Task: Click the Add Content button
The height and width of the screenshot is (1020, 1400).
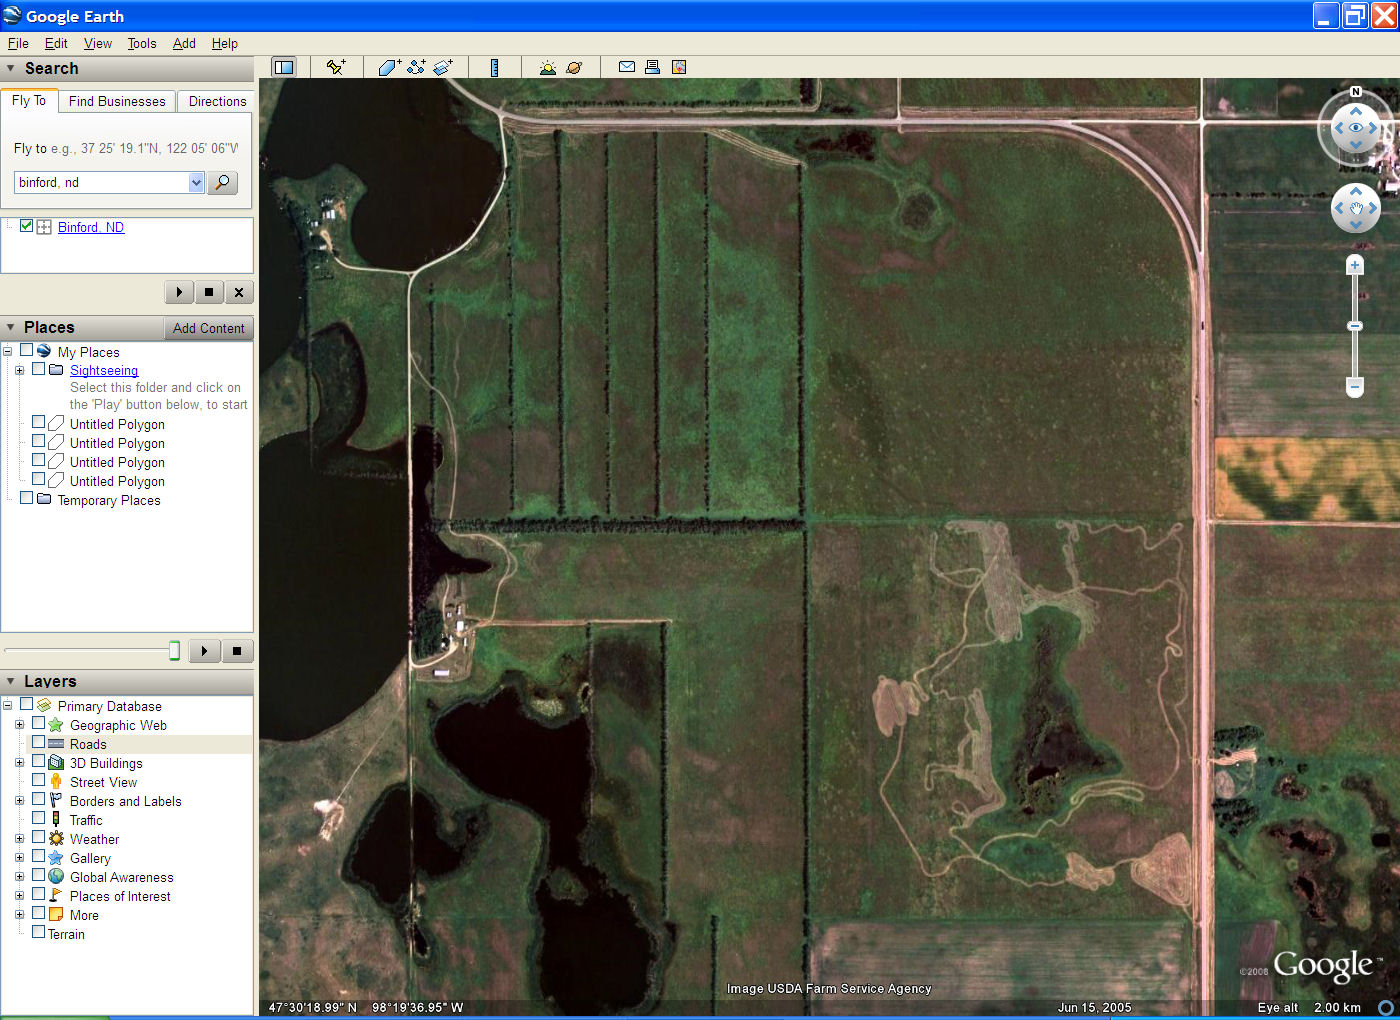Action: tap(208, 328)
